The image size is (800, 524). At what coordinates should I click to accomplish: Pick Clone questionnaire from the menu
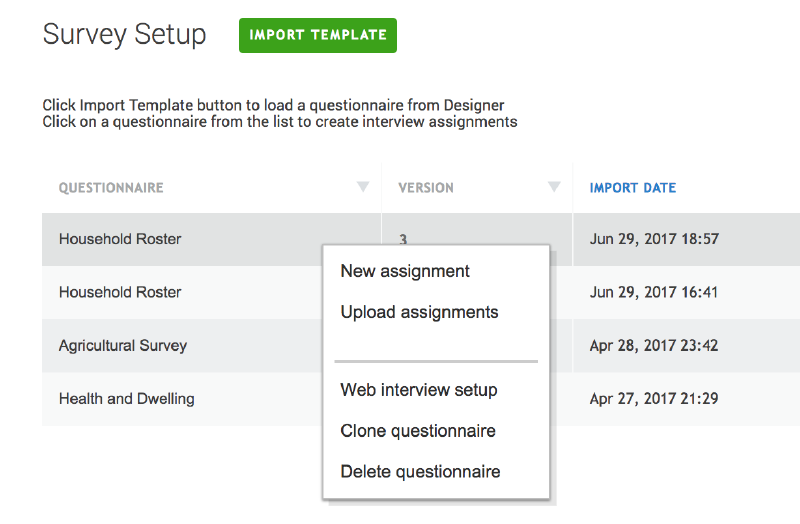pos(418,431)
